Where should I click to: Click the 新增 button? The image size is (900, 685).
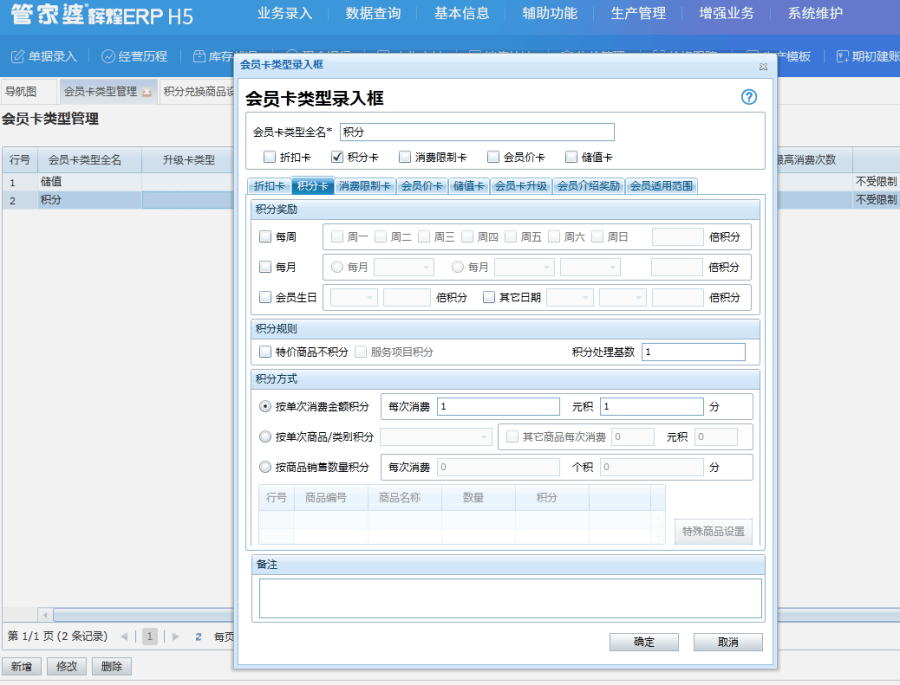[x=23, y=666]
